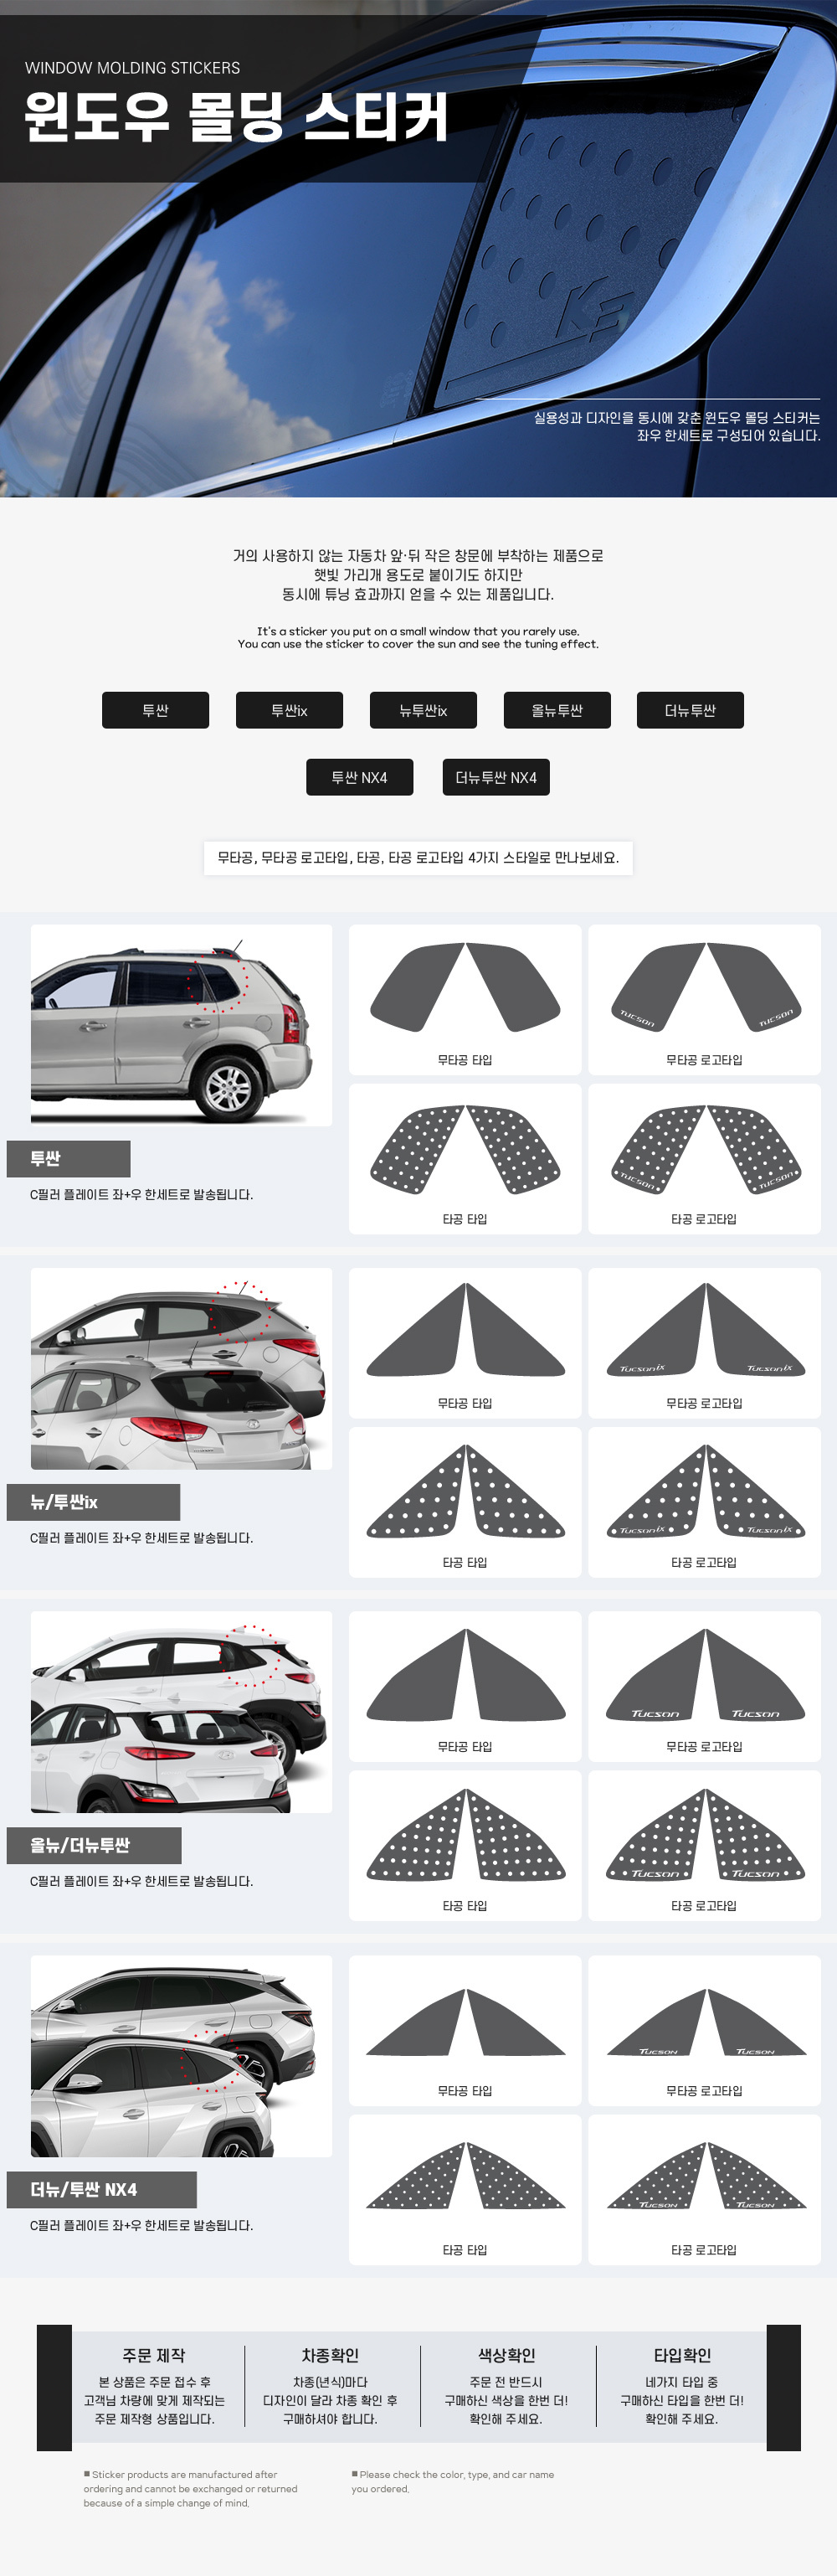Open the silver 투싼 car photo
This screenshot has height=2576, width=837.
point(181,1025)
